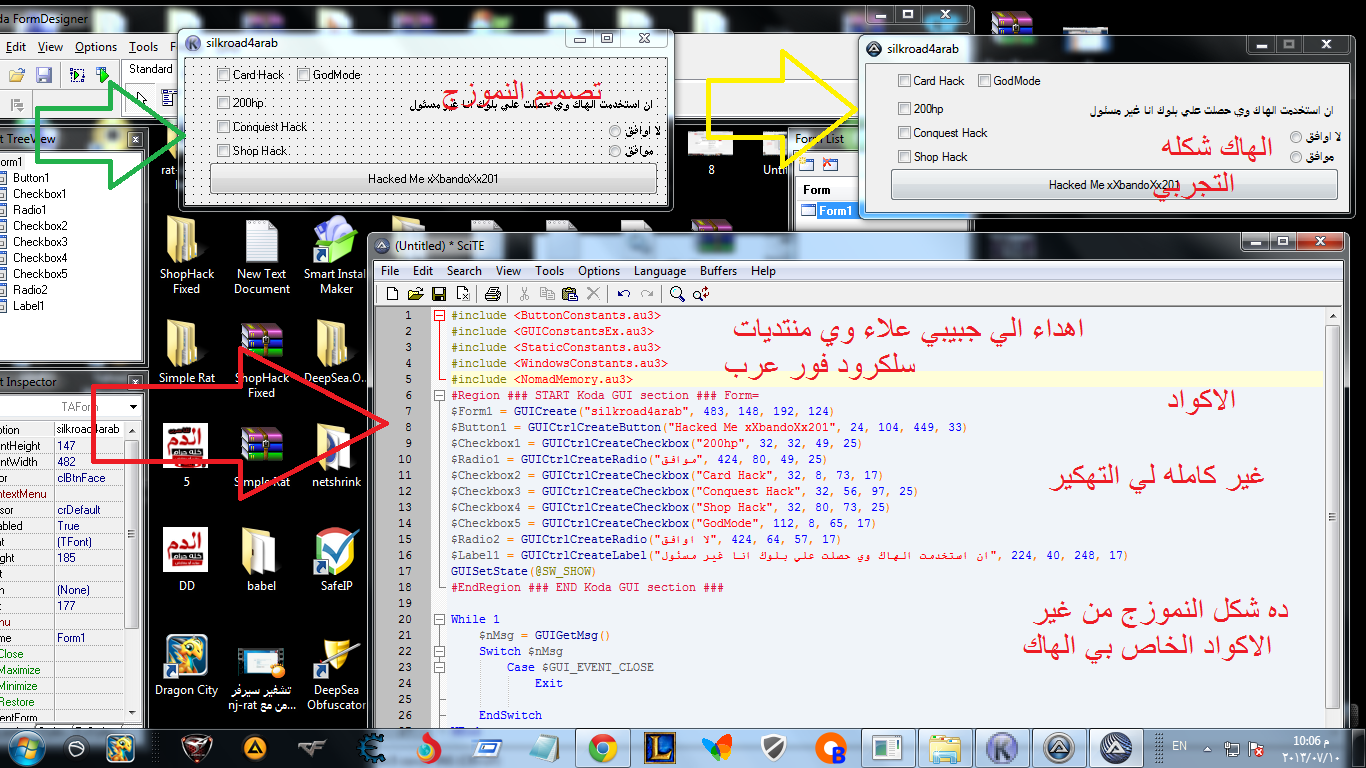This screenshot has width=1366, height=768.
Task: Tick GodMode checkbox in running silkroad4arab window
Action: [984, 81]
